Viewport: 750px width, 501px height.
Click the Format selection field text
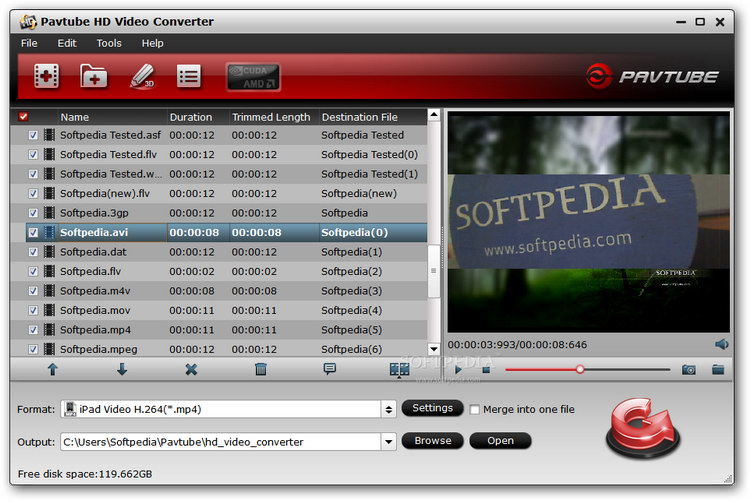(140, 410)
